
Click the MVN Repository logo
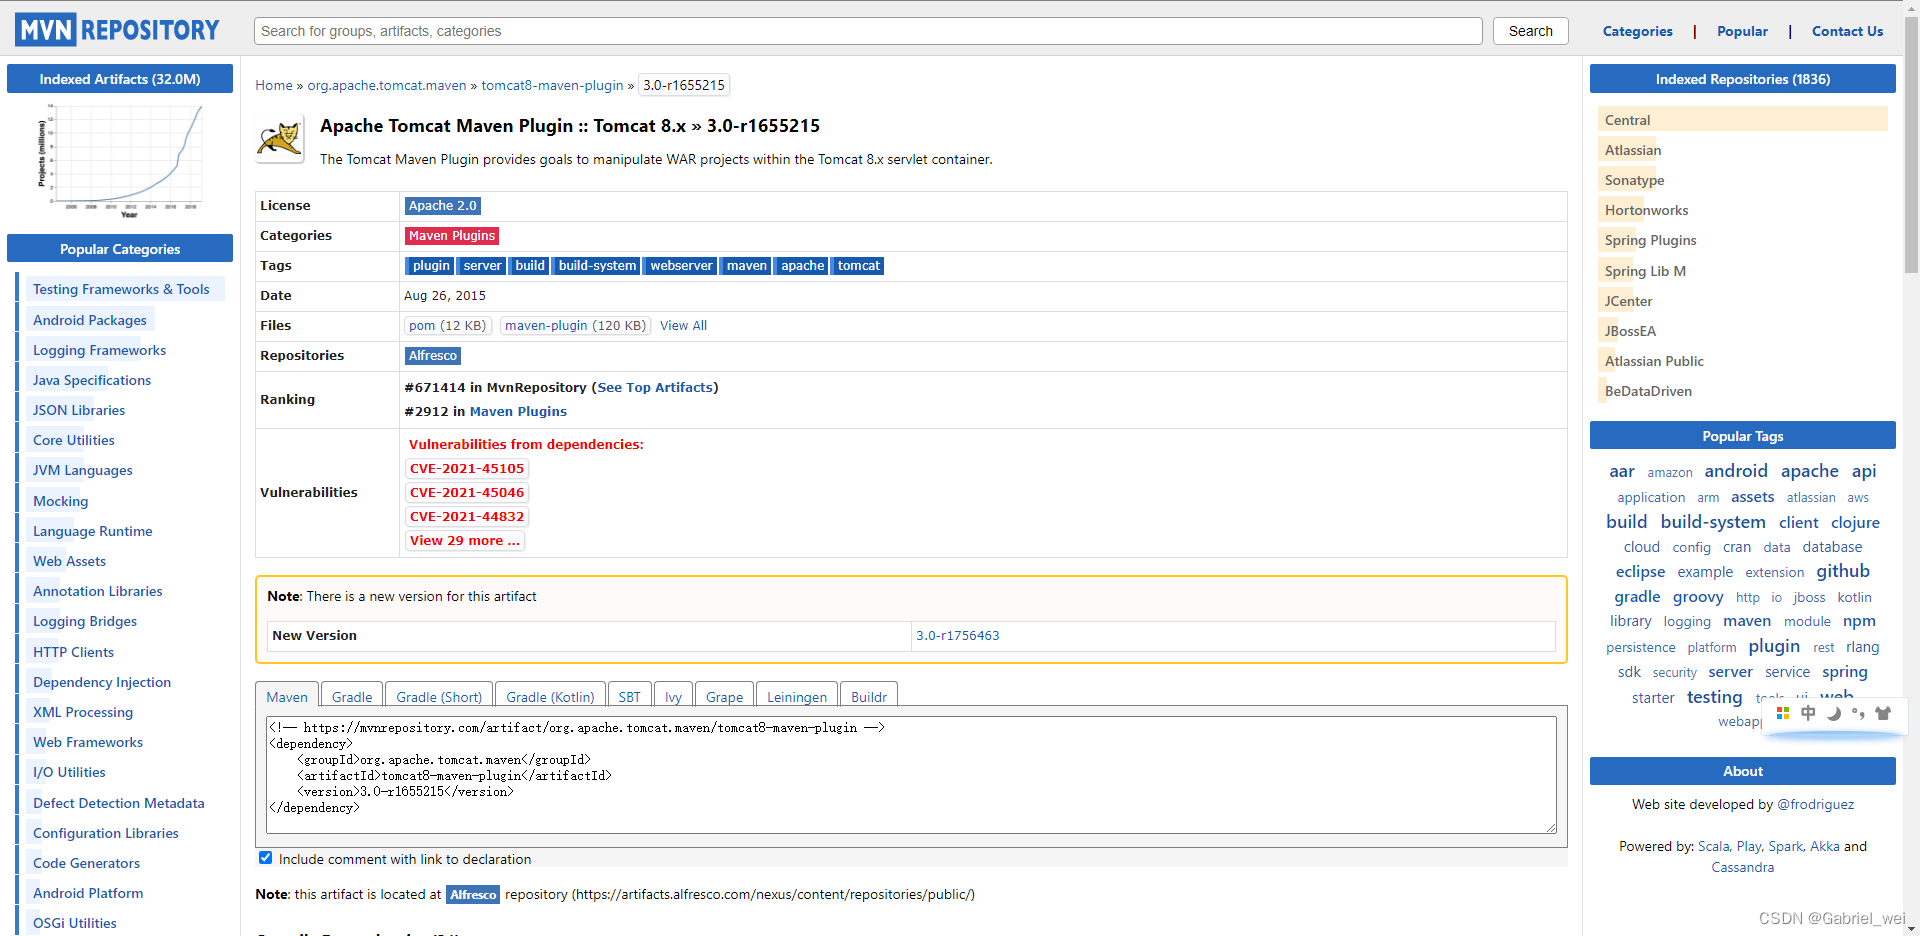118,30
